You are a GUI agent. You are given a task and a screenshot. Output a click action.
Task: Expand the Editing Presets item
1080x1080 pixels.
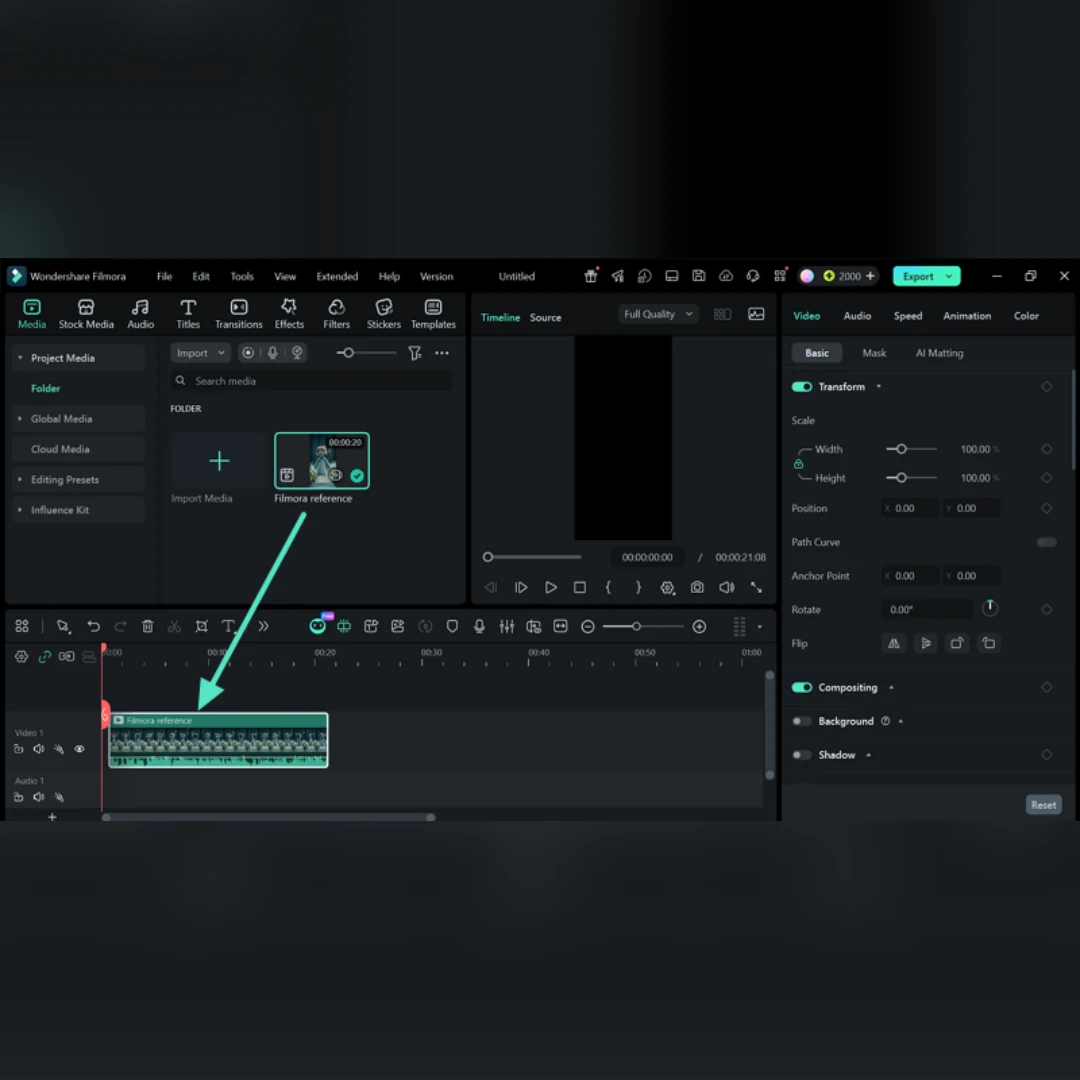coord(20,479)
